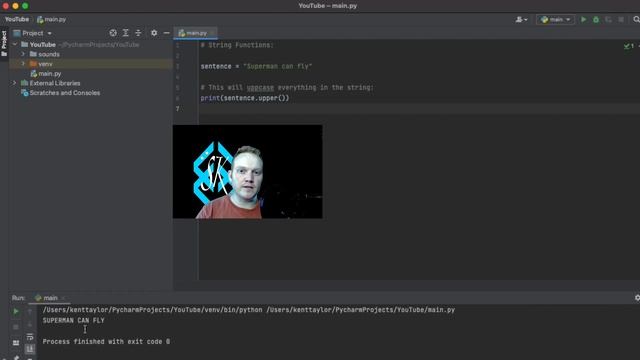Expand the sounds folder

(23, 54)
